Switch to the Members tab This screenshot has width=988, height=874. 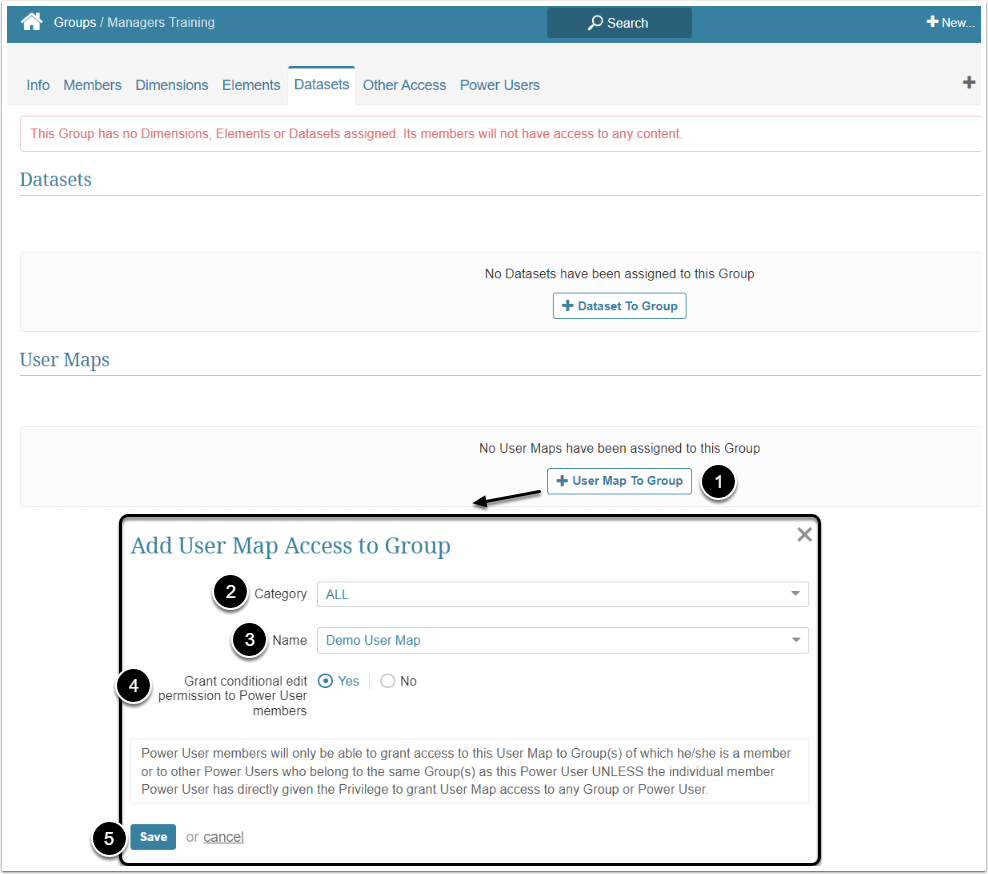[x=92, y=85]
